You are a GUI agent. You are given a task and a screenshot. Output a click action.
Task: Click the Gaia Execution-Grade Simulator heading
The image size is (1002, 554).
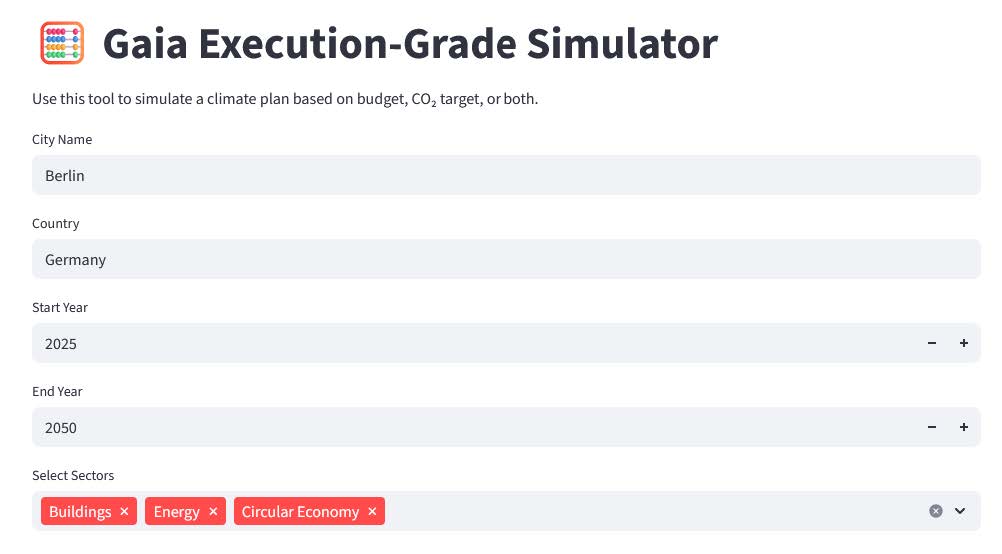(x=410, y=44)
